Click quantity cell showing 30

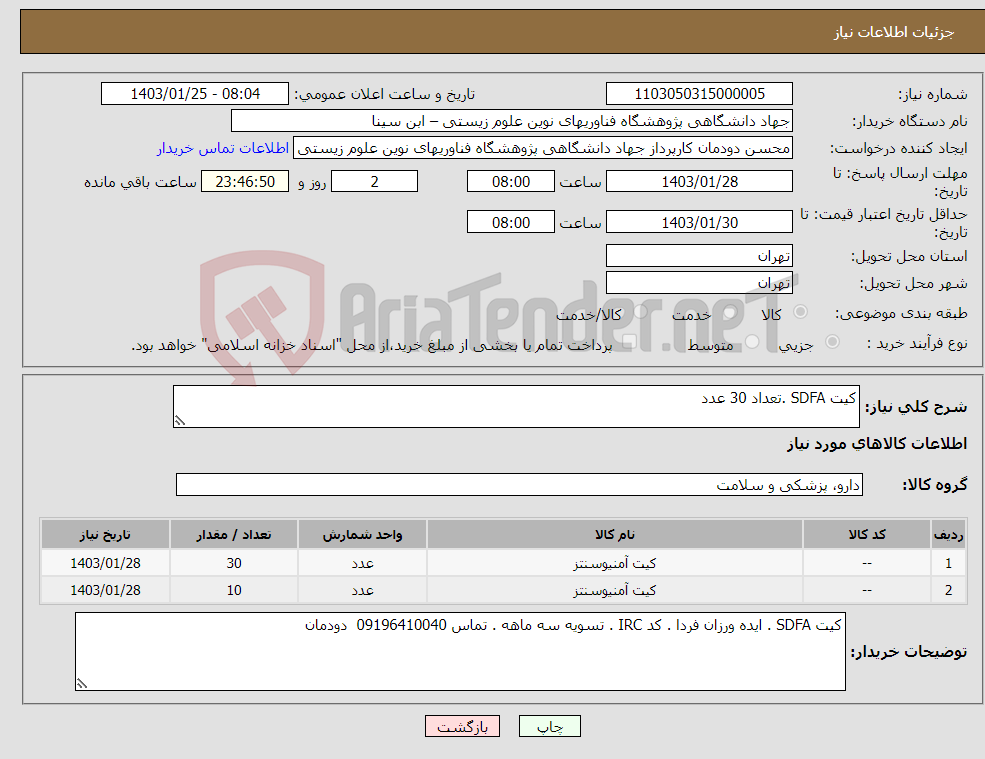234,564
